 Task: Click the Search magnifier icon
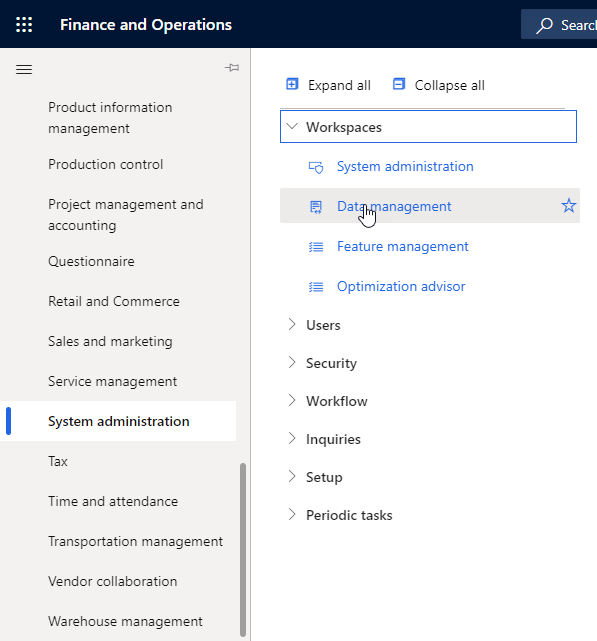tap(544, 25)
